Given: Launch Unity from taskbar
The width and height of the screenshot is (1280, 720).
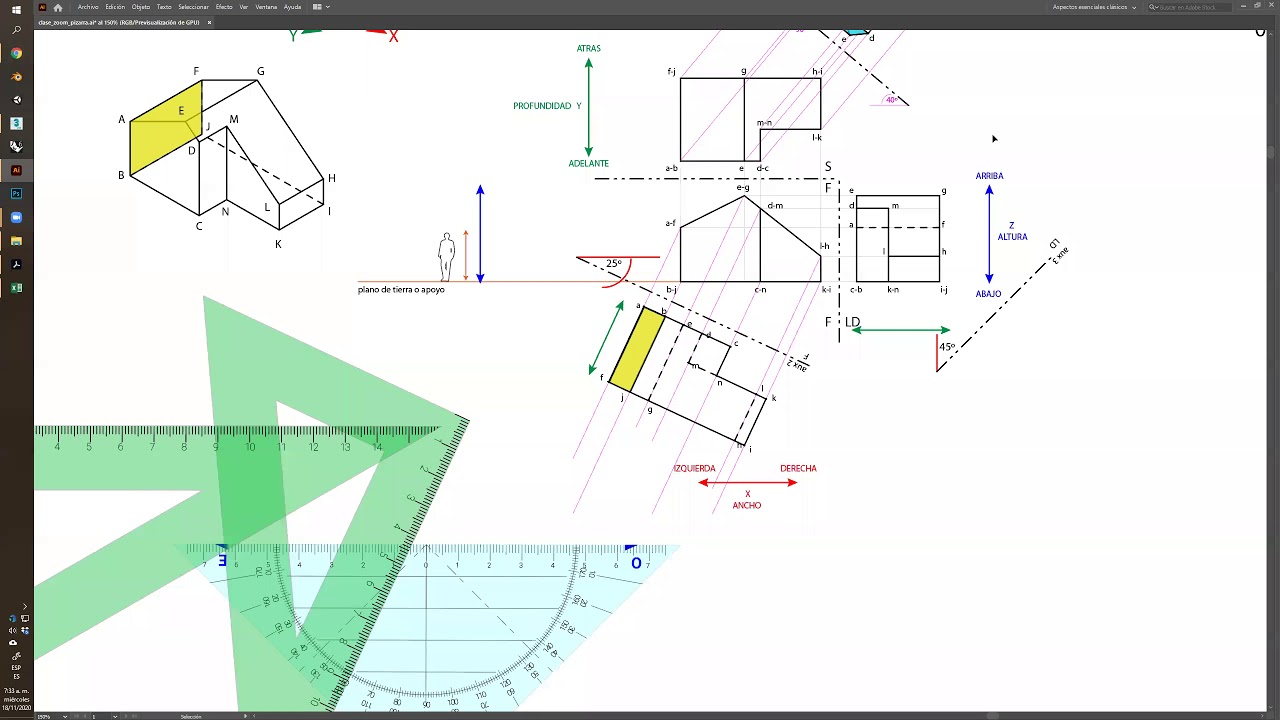Looking at the screenshot, I should (x=16, y=100).
